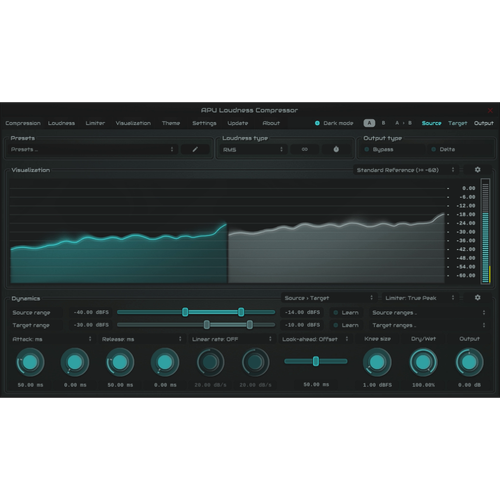The image size is (500, 500).
Task: Open Linear rate: OFF dropdown
Action: coord(232,339)
